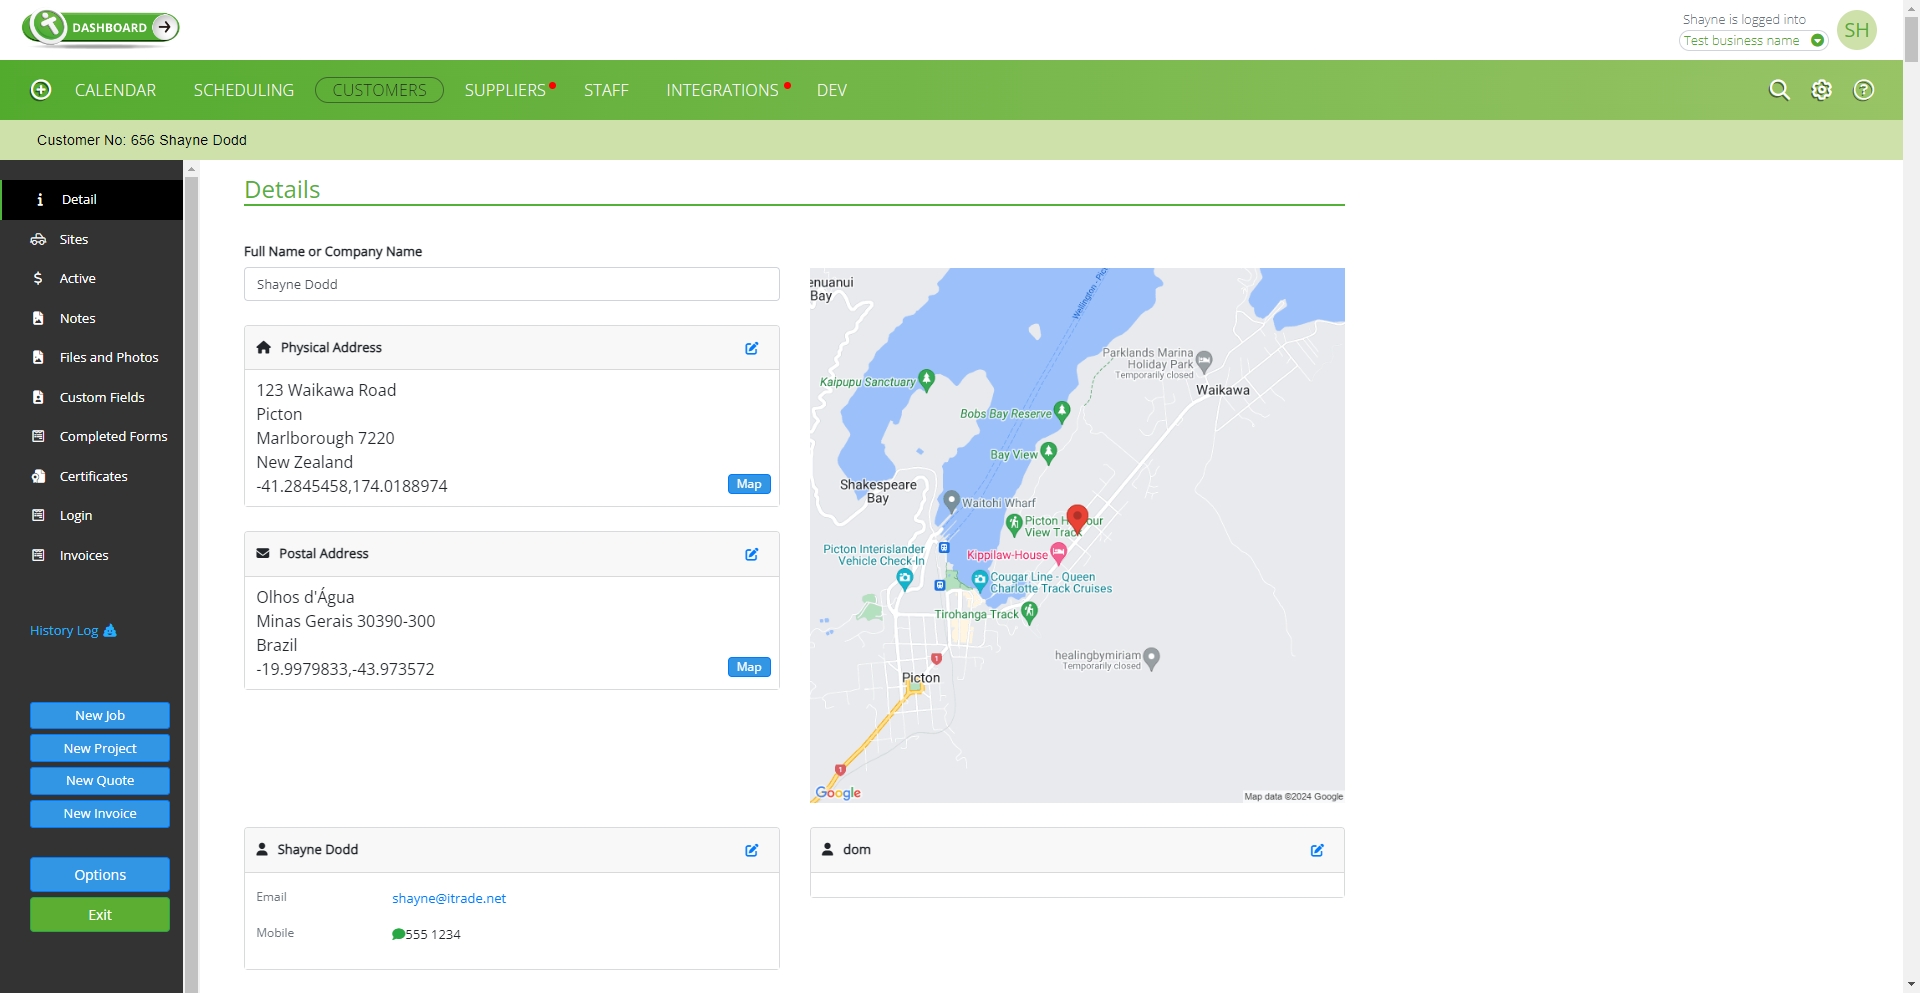The width and height of the screenshot is (1920, 993).
Task: Open Map for the Physical Address
Action: pyautogui.click(x=748, y=484)
